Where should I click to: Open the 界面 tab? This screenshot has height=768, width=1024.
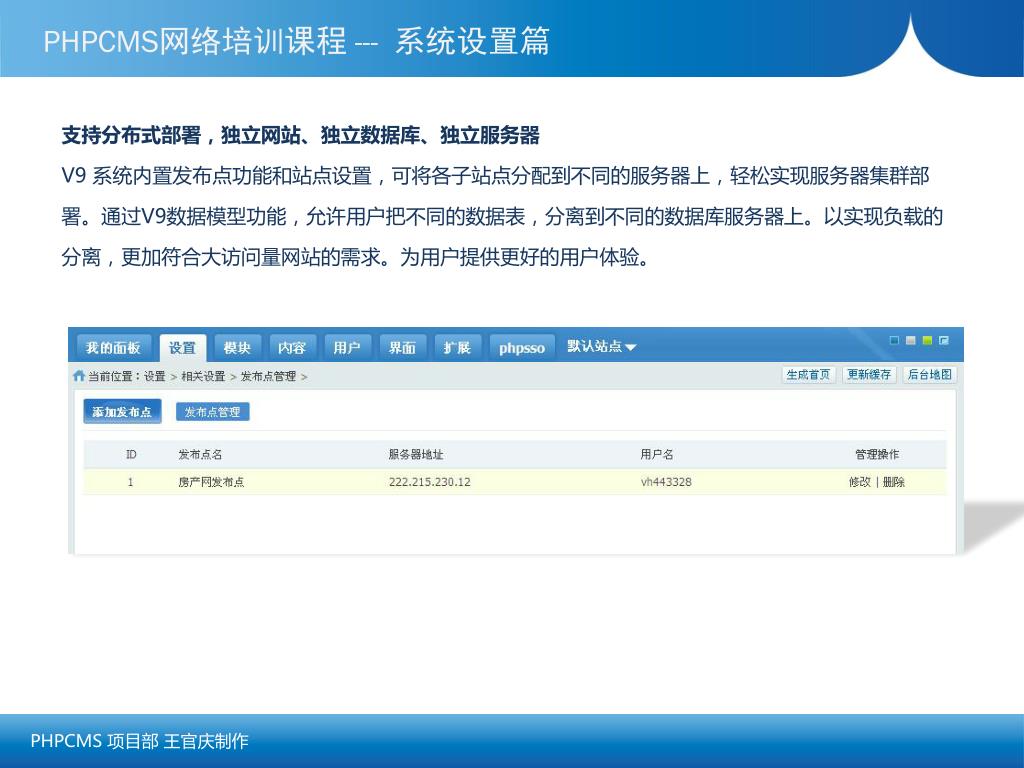point(402,348)
